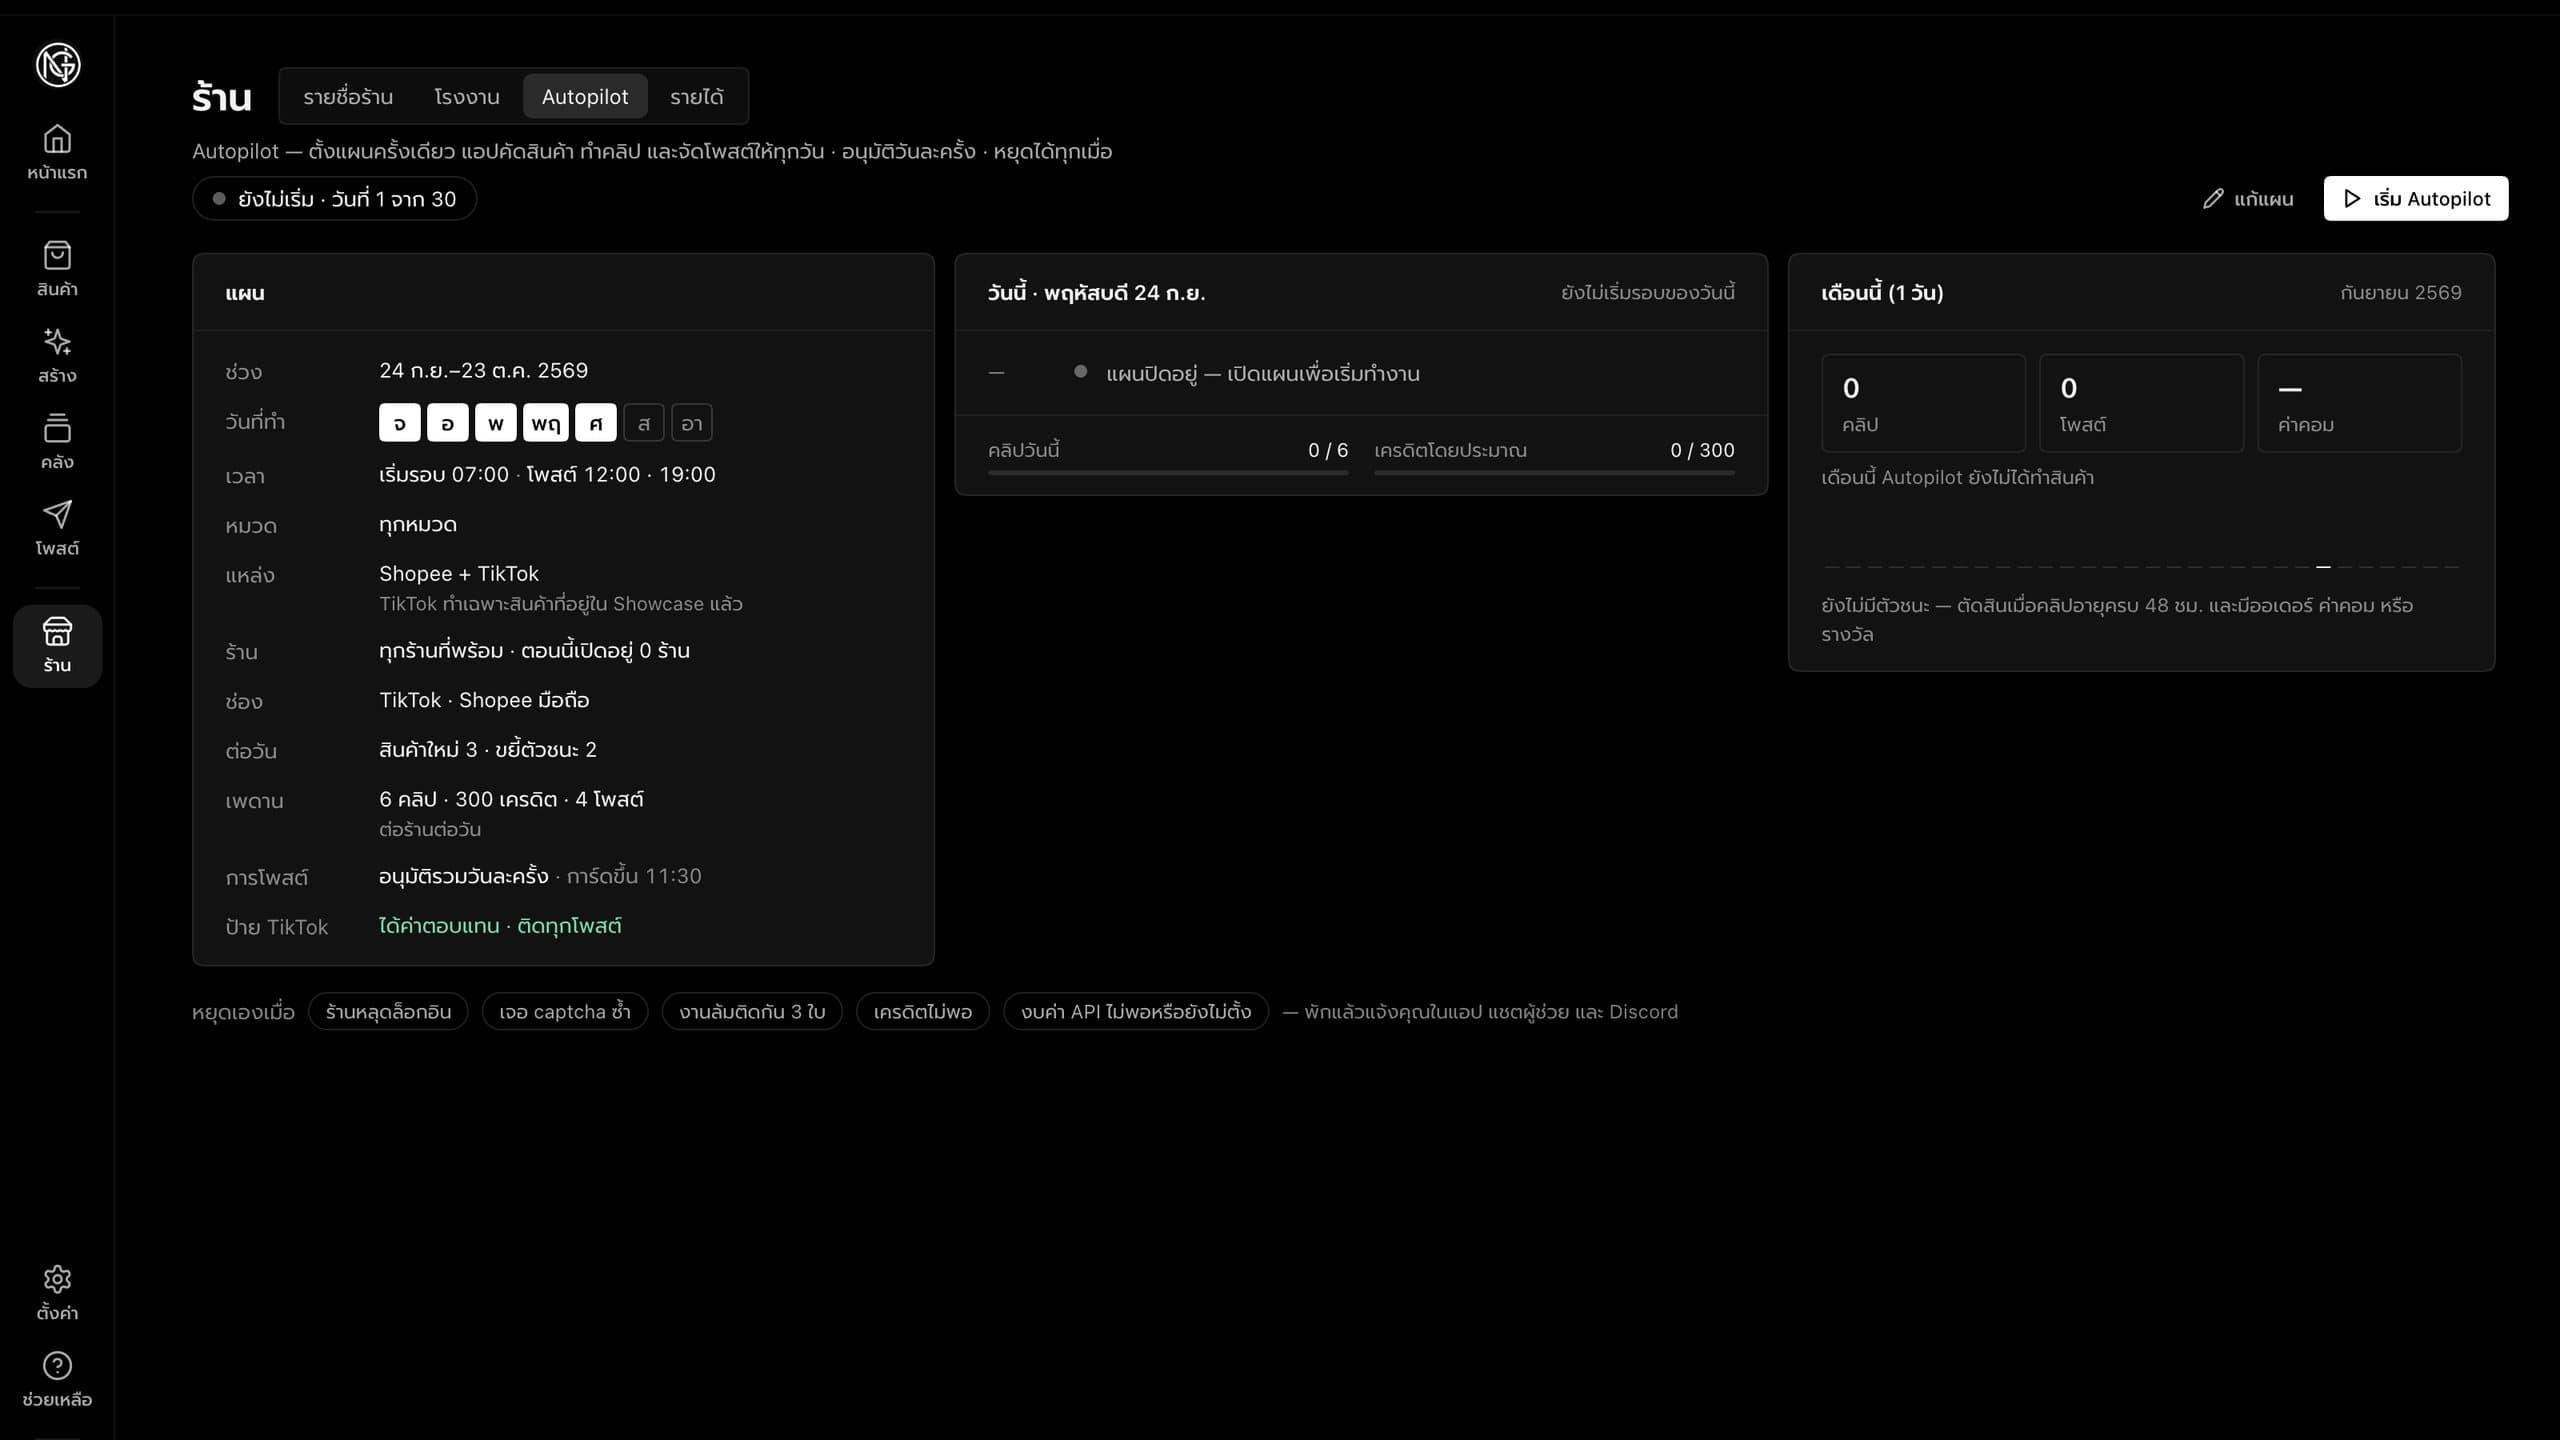Open the คลัง library icon

coord(57,428)
